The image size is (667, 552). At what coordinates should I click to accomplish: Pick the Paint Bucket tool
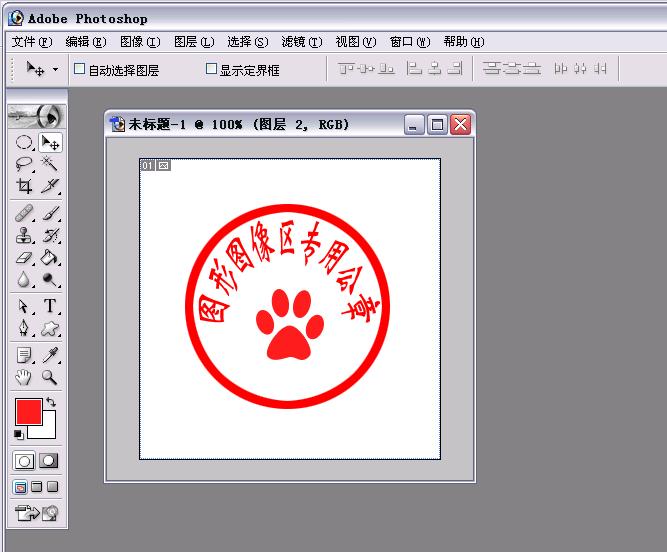click(49, 259)
